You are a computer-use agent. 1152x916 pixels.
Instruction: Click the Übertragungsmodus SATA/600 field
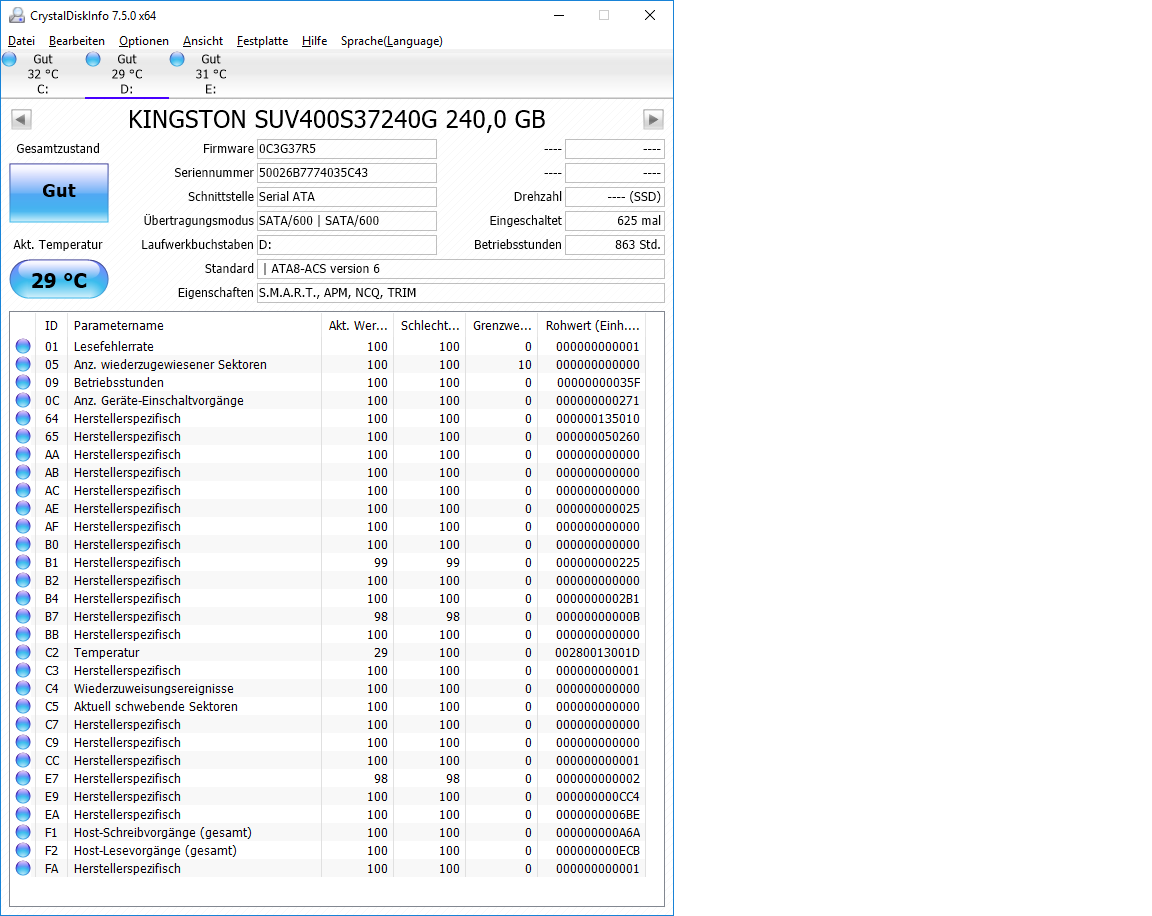point(347,221)
